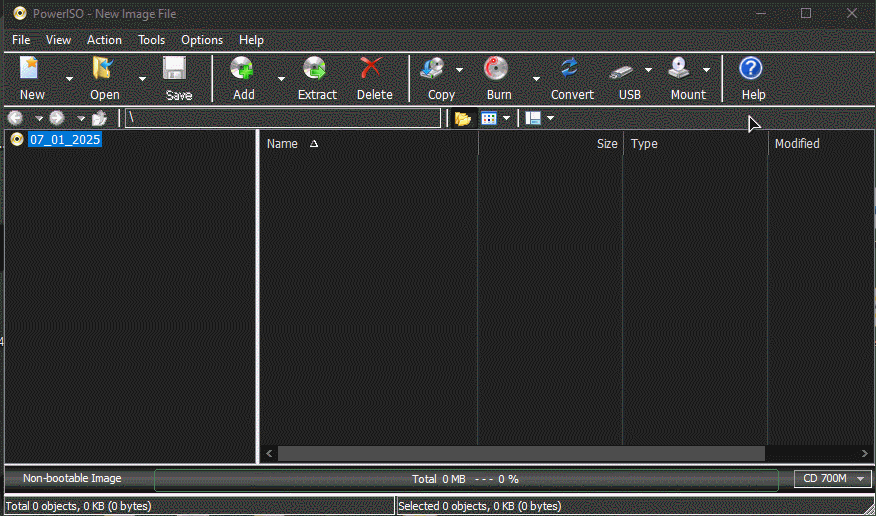Click the horizontal scrollbar thumb
Screen dimensions: 876x516
pos(521,453)
